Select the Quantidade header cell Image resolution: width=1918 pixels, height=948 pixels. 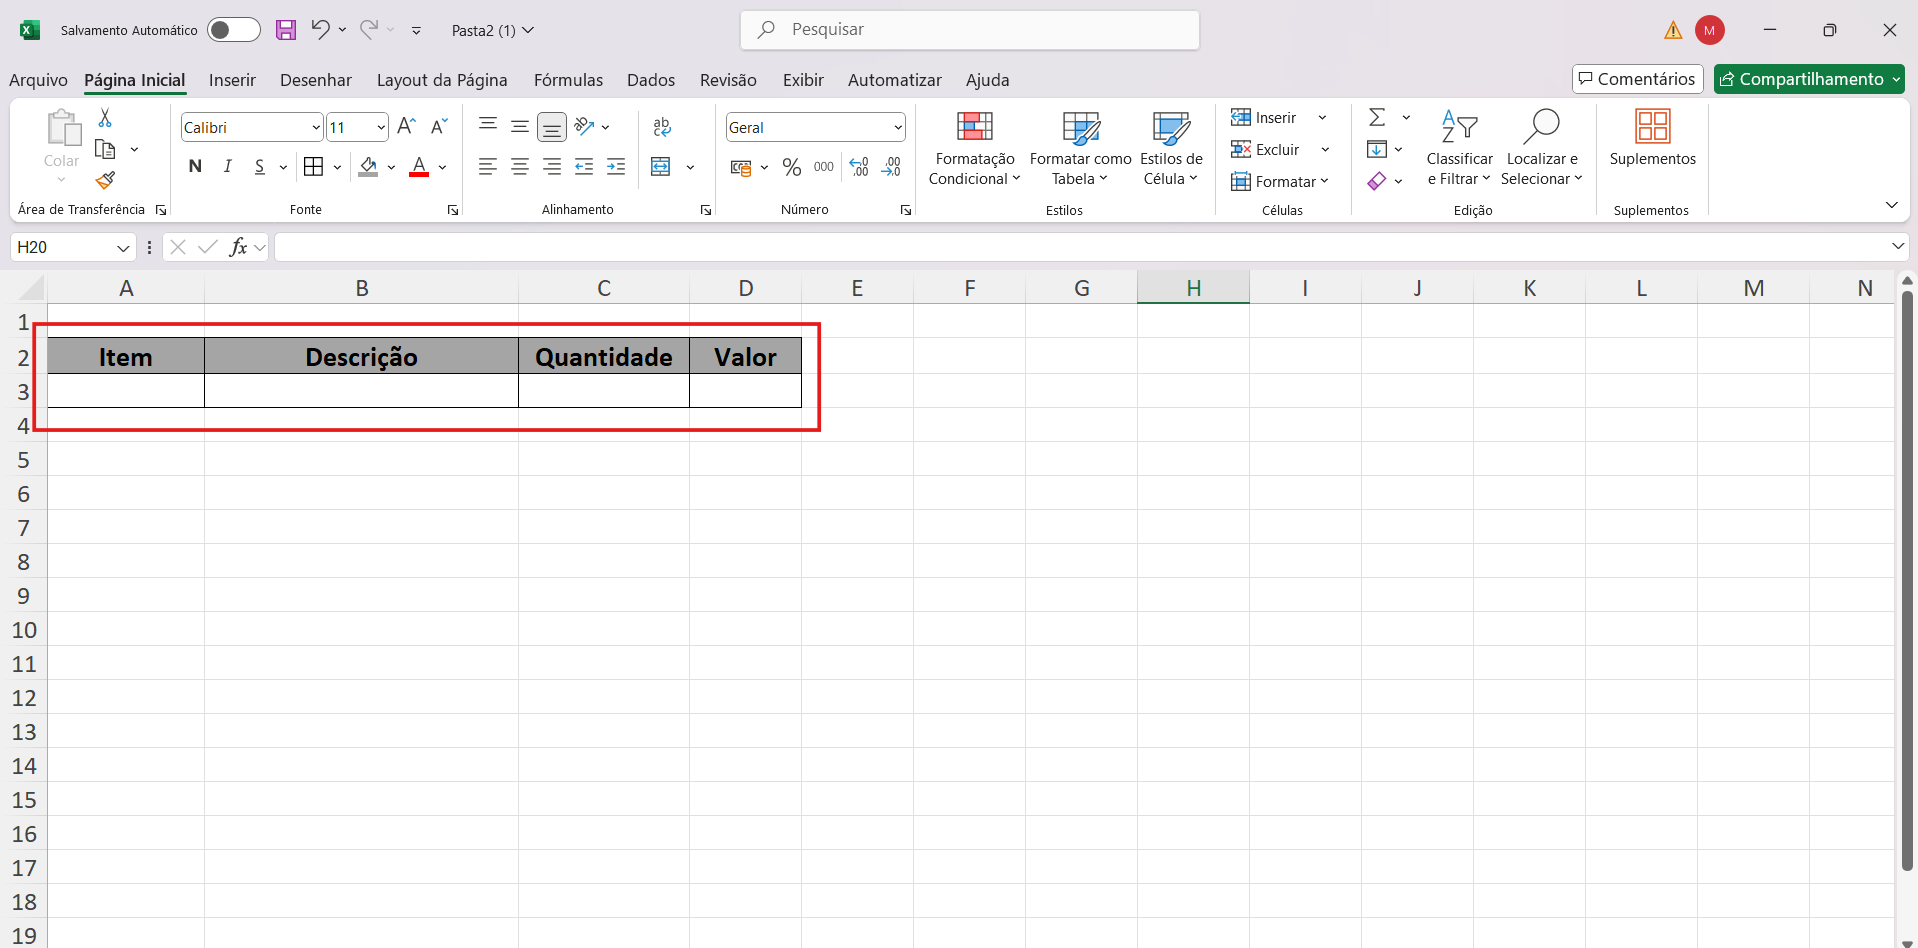click(x=604, y=357)
